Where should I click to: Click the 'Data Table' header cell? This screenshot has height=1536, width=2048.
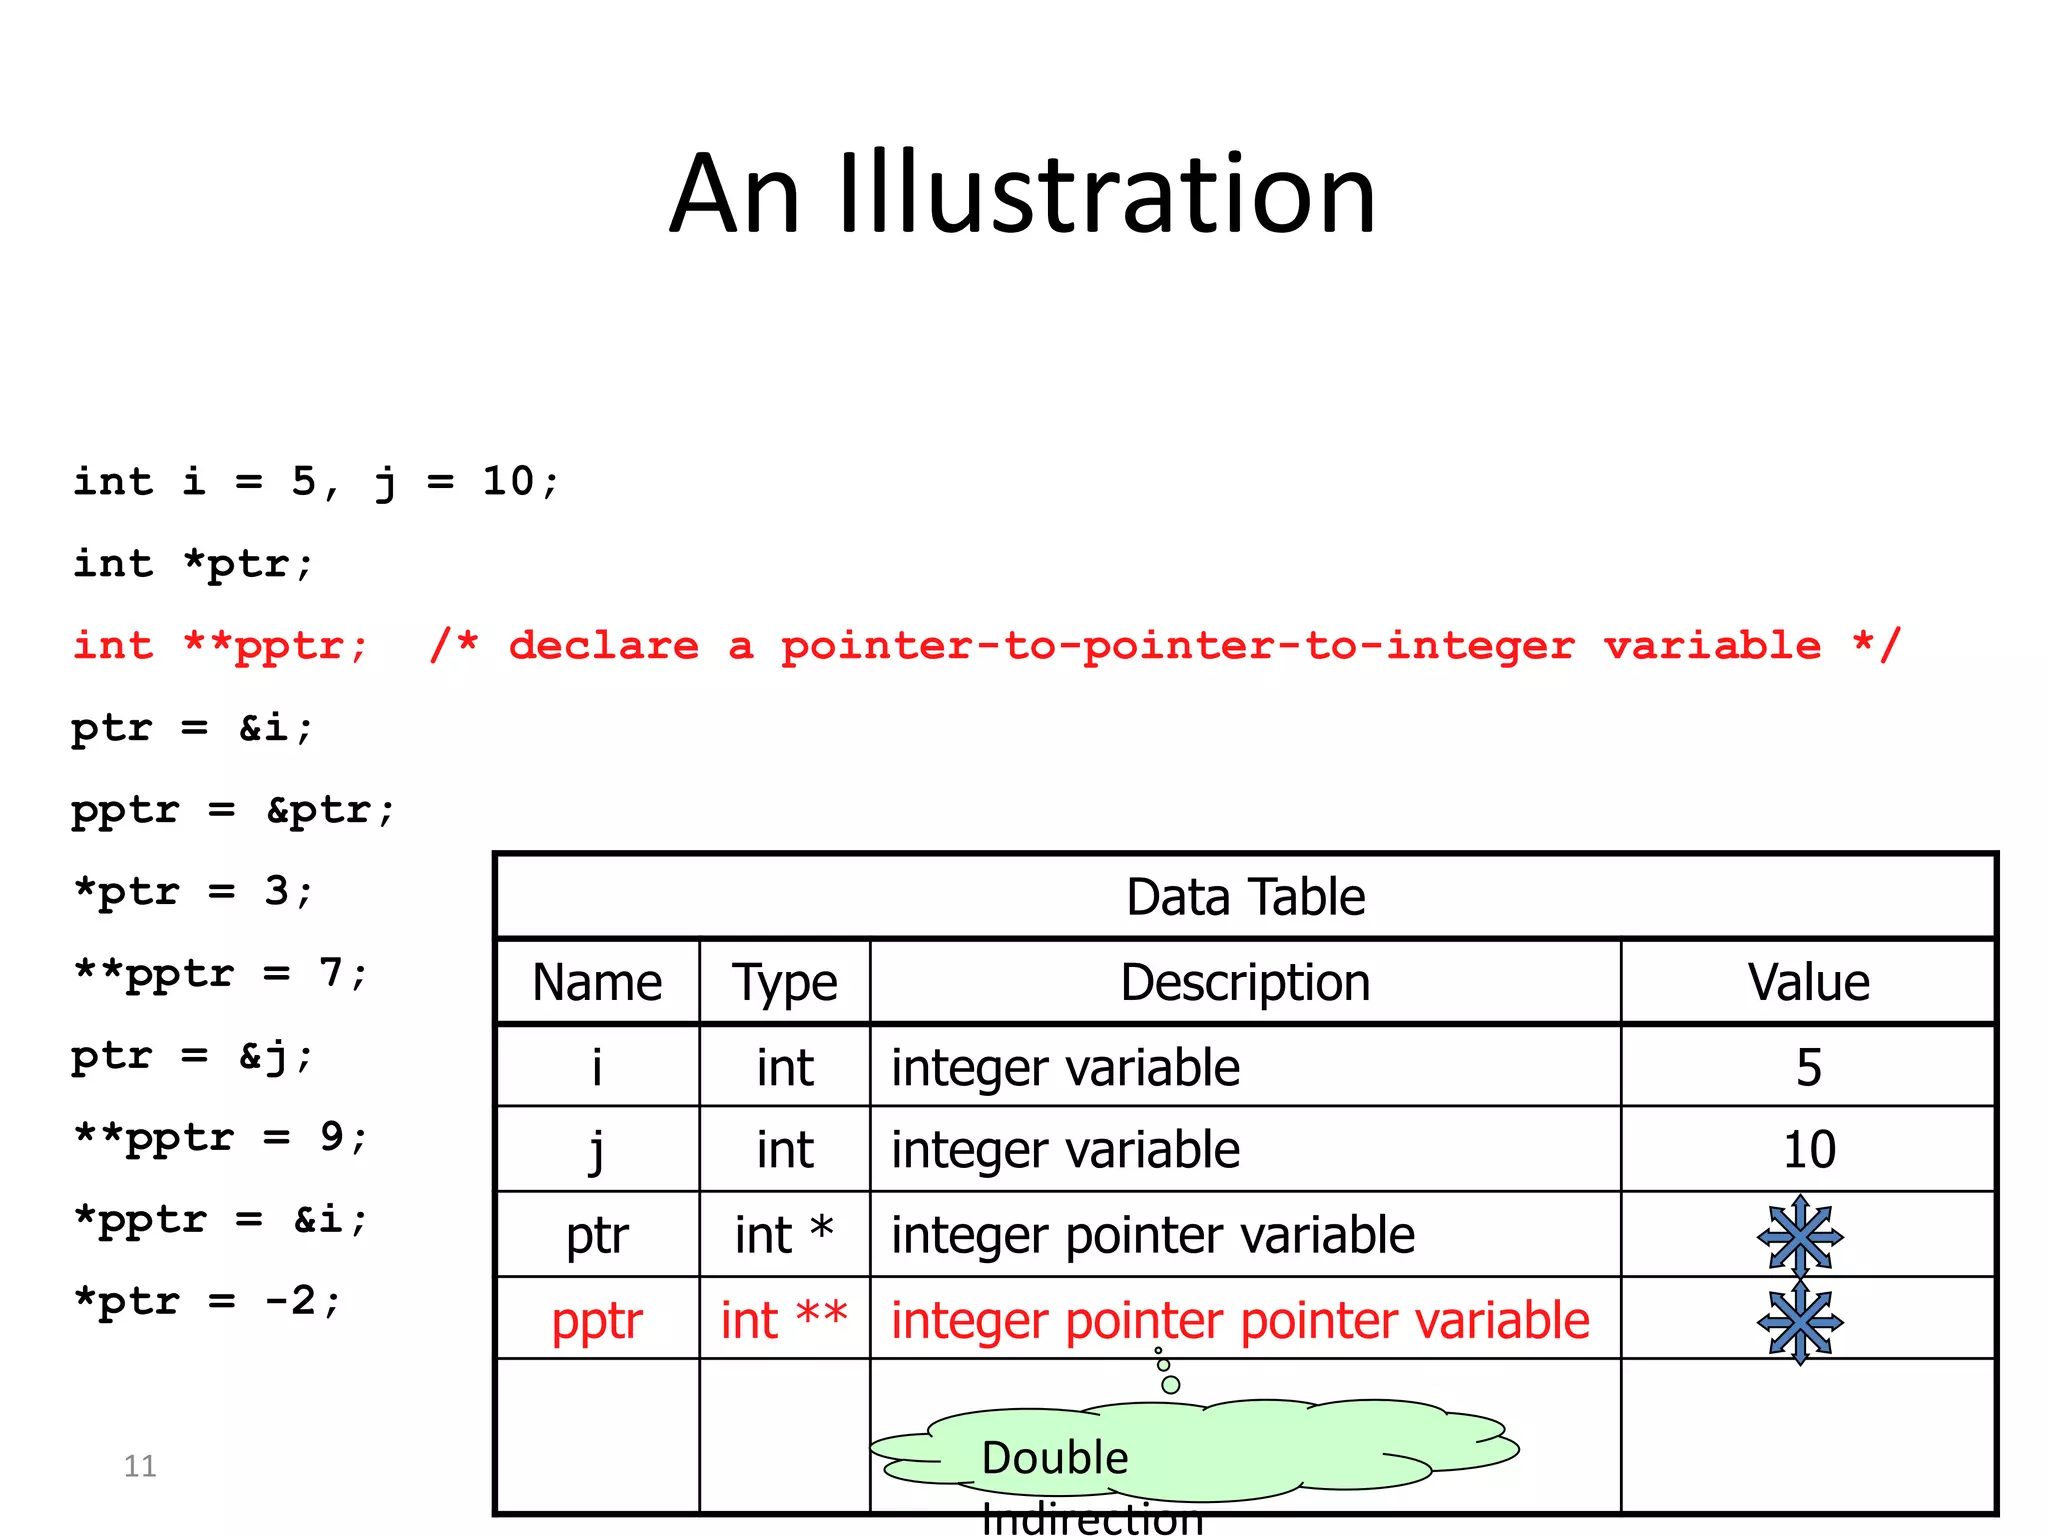coord(1245,896)
